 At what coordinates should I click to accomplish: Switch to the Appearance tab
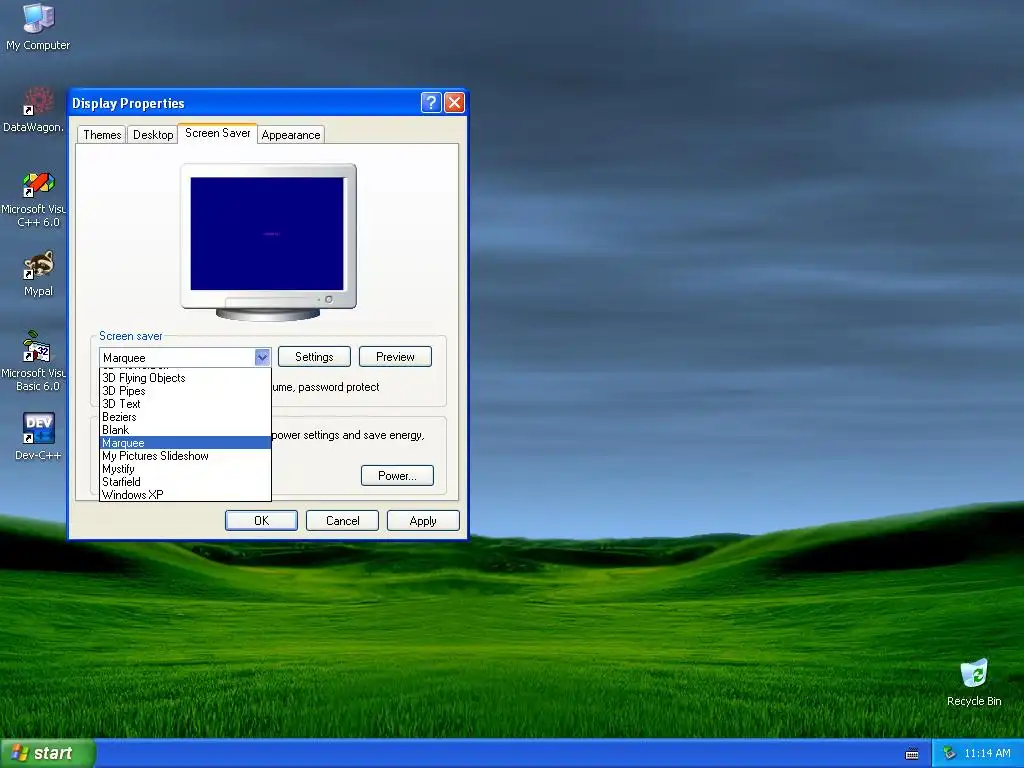point(291,135)
